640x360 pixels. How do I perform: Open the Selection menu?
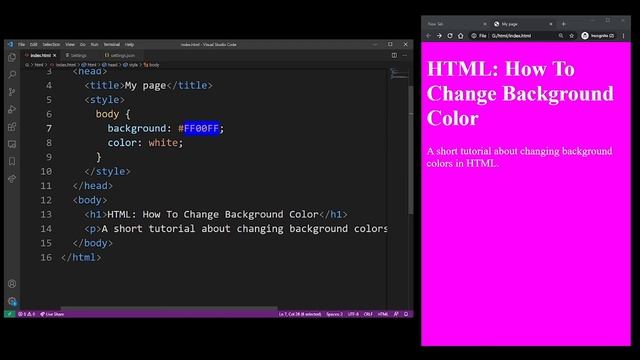point(51,44)
